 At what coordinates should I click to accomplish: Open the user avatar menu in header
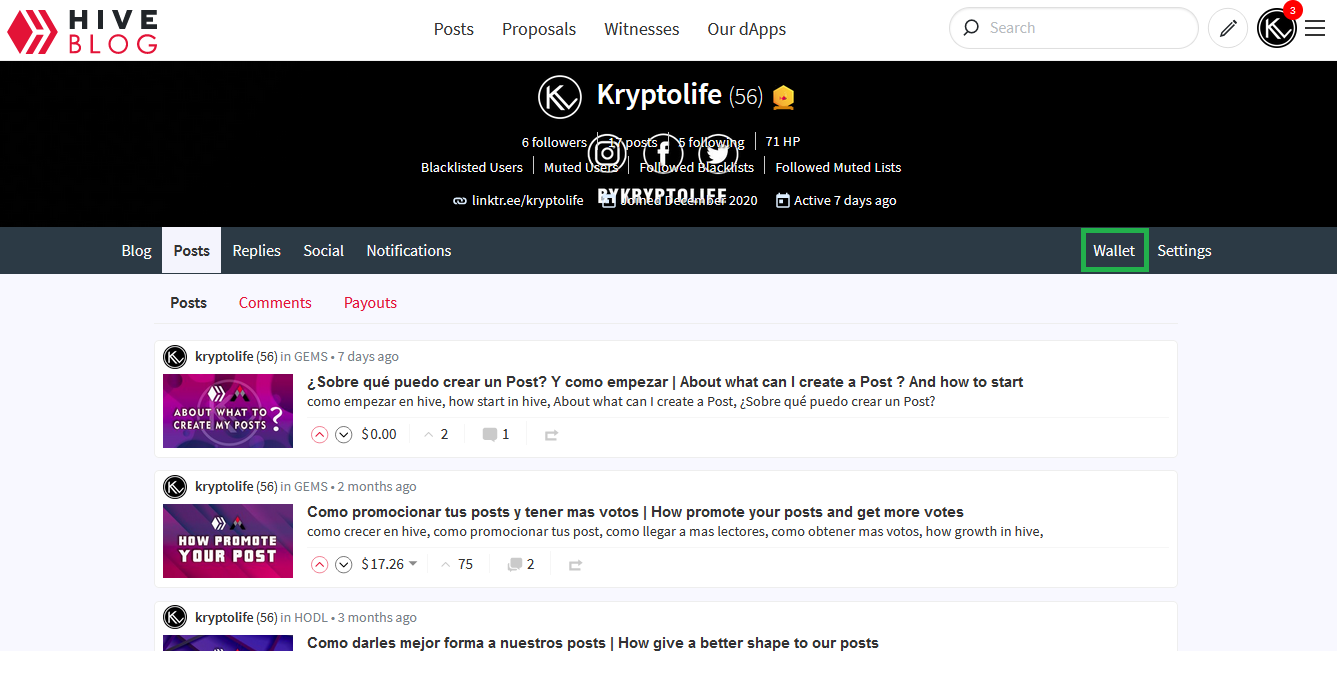tap(1277, 28)
